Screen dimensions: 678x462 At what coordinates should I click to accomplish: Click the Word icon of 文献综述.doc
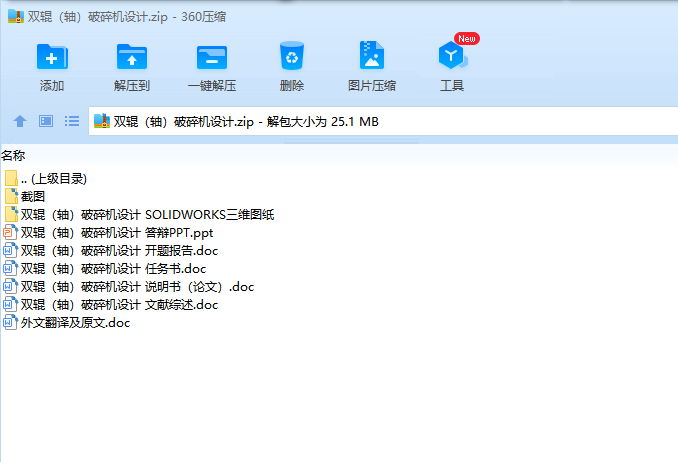tap(10, 305)
